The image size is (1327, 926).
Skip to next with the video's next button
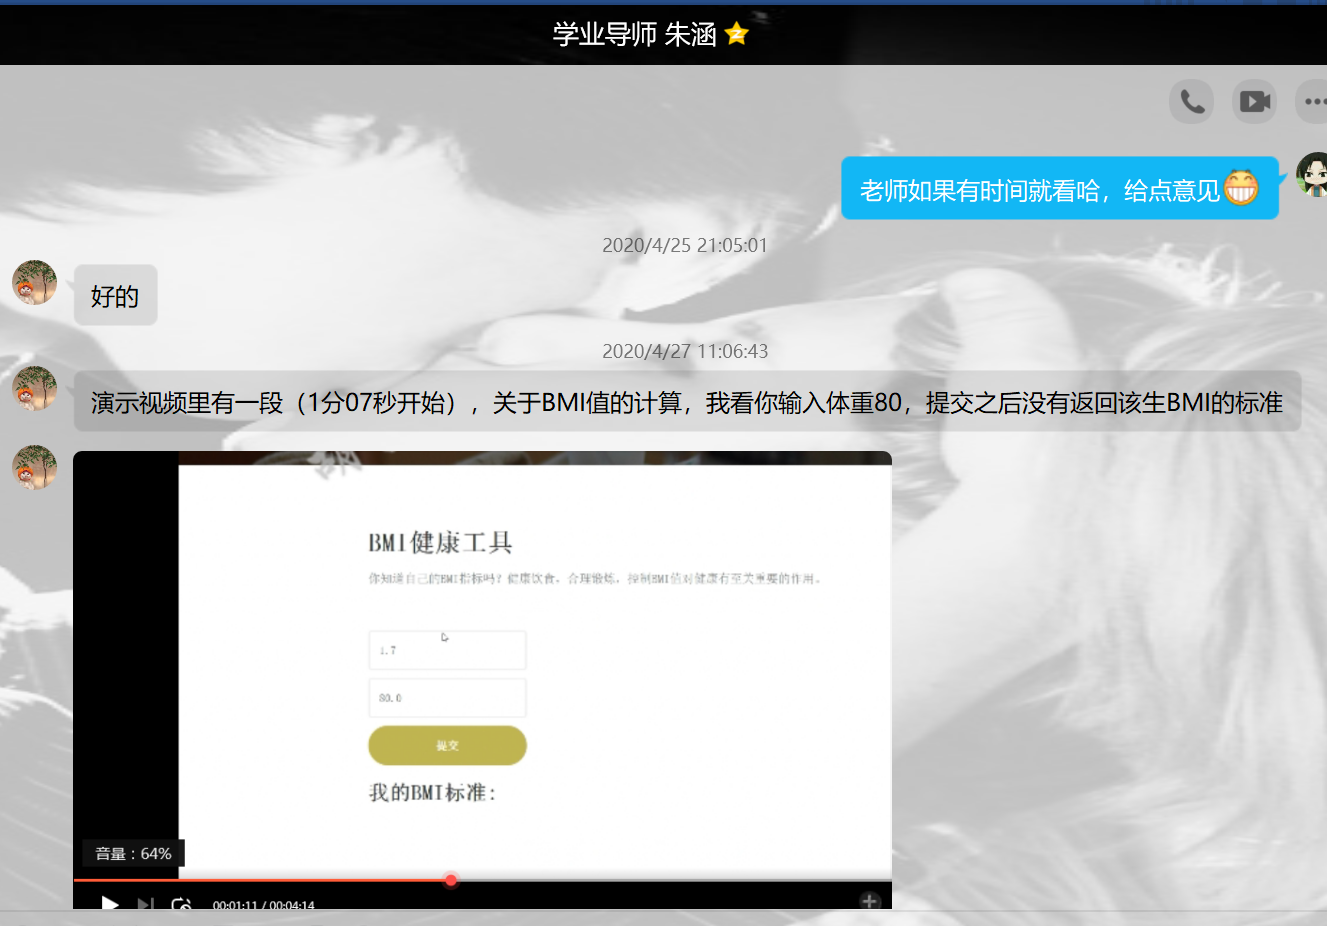[x=145, y=904]
